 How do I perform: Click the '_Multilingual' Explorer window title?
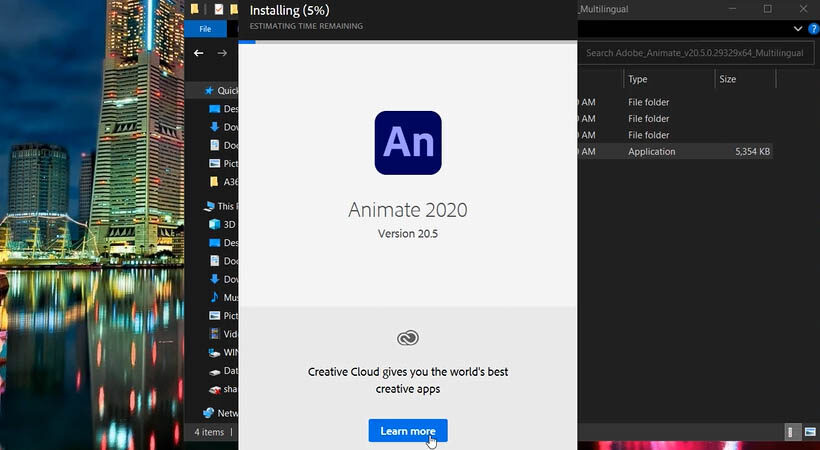pos(604,9)
